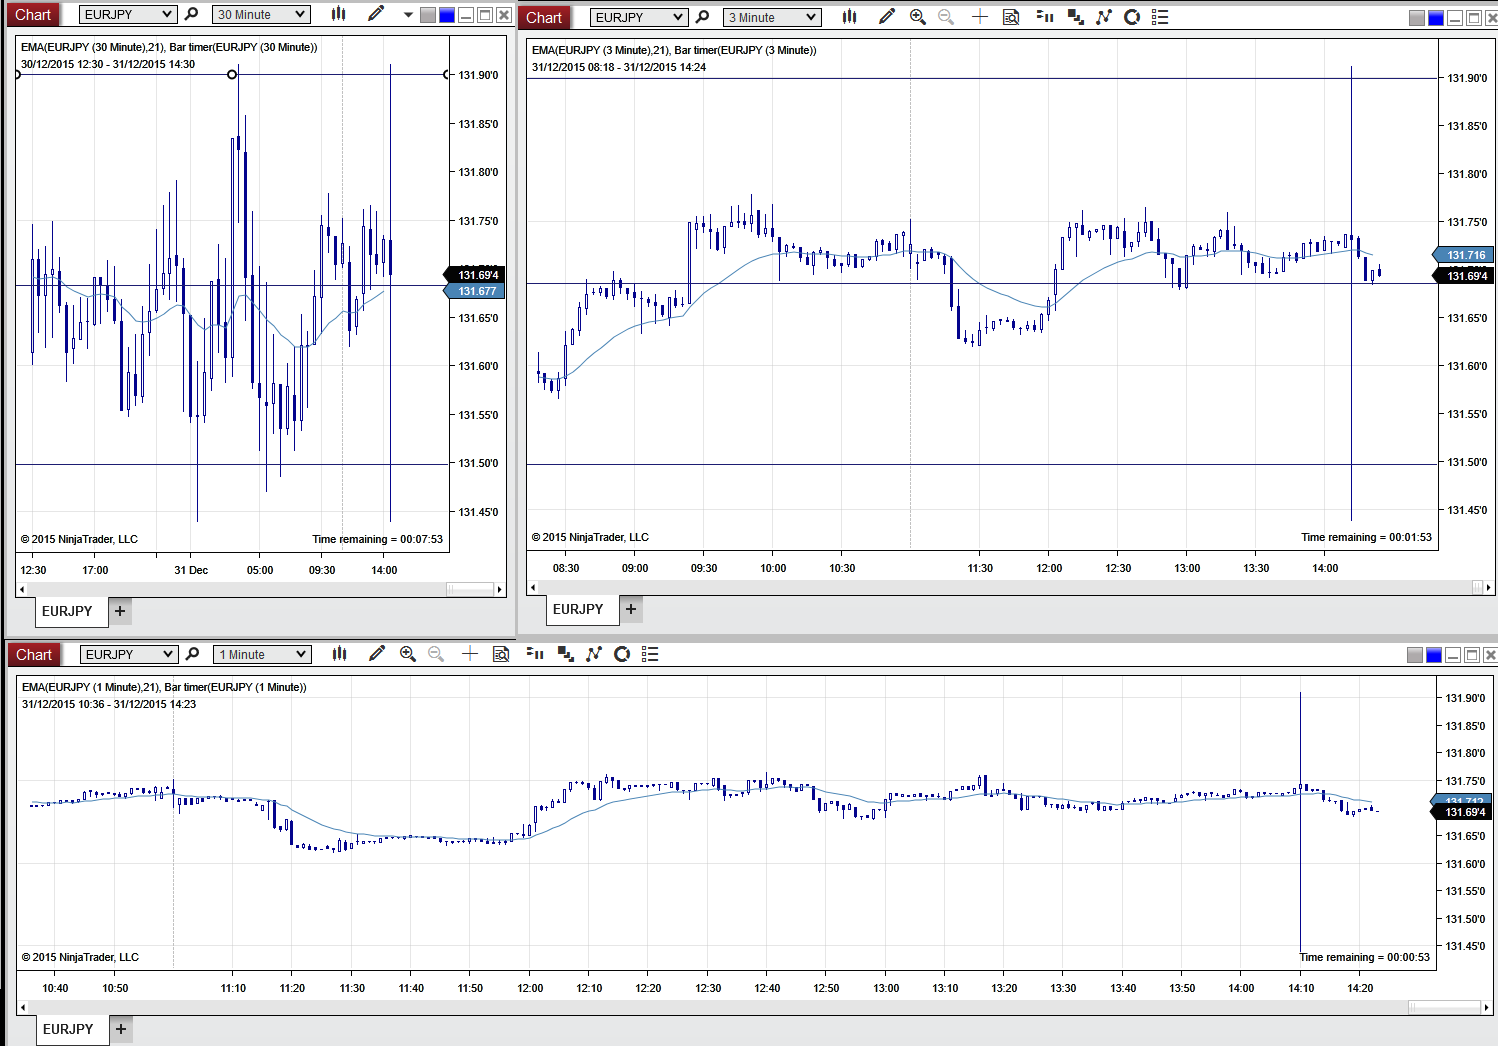The height and width of the screenshot is (1046, 1498).
Task: Toggle Chart Trader bars icon in 3 Minute chart
Action: [1045, 17]
